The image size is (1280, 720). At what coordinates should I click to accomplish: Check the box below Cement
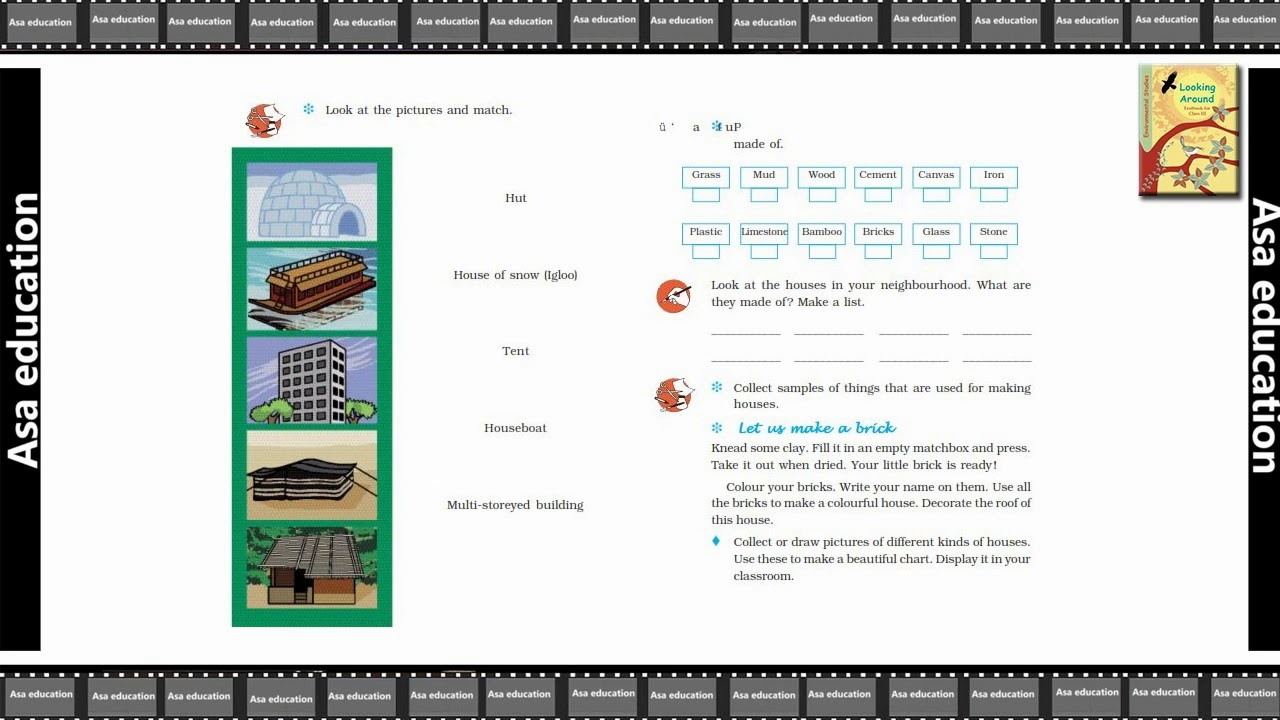[x=878, y=195]
